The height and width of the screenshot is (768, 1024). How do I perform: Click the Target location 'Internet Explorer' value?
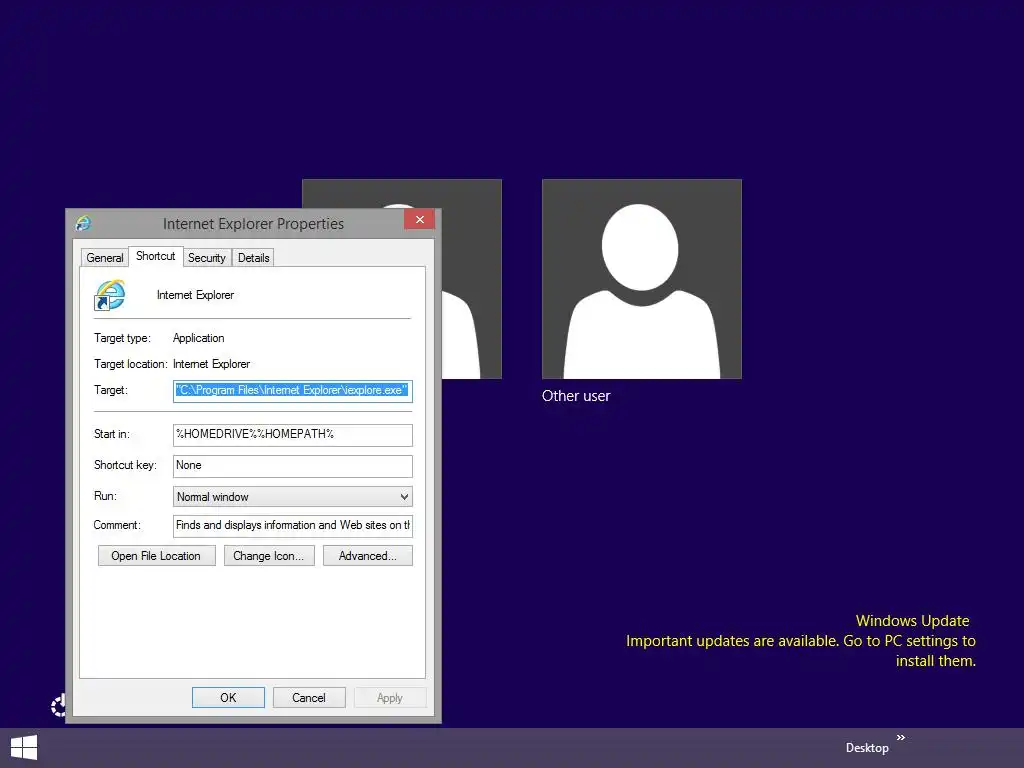tap(211, 364)
